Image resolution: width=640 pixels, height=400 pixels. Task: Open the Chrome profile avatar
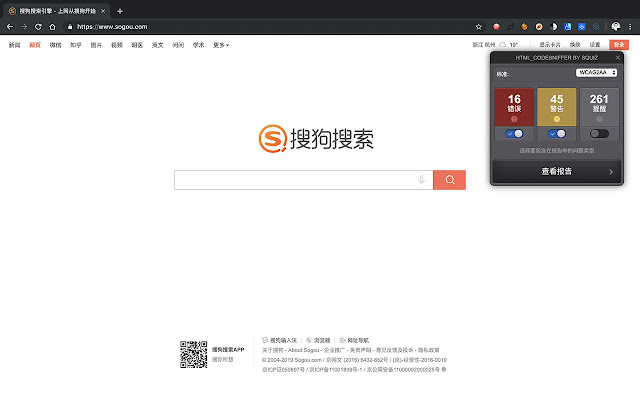[x=616, y=27]
